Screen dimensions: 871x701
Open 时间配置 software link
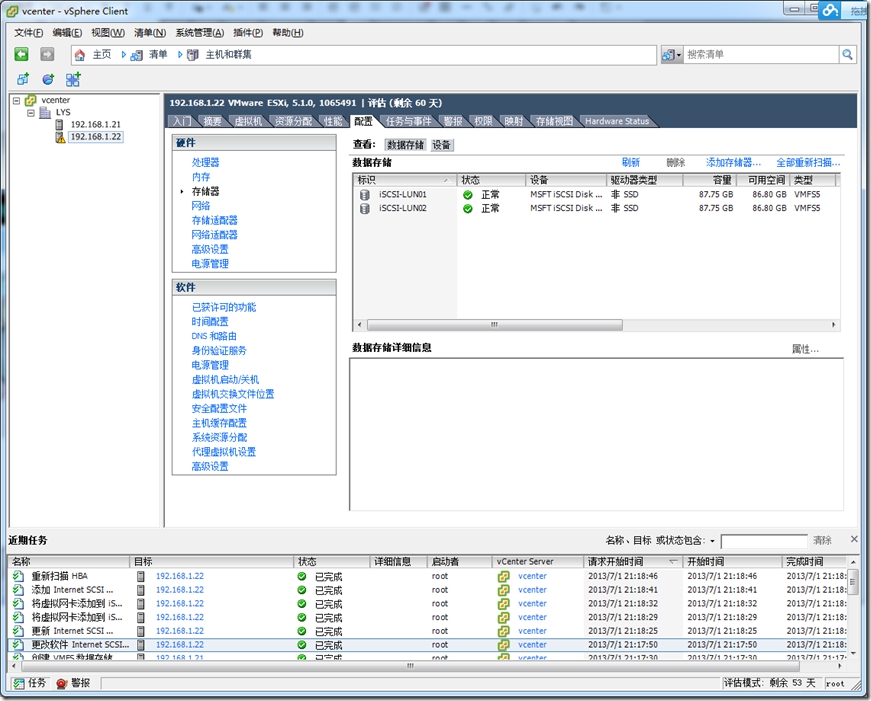tap(210, 322)
